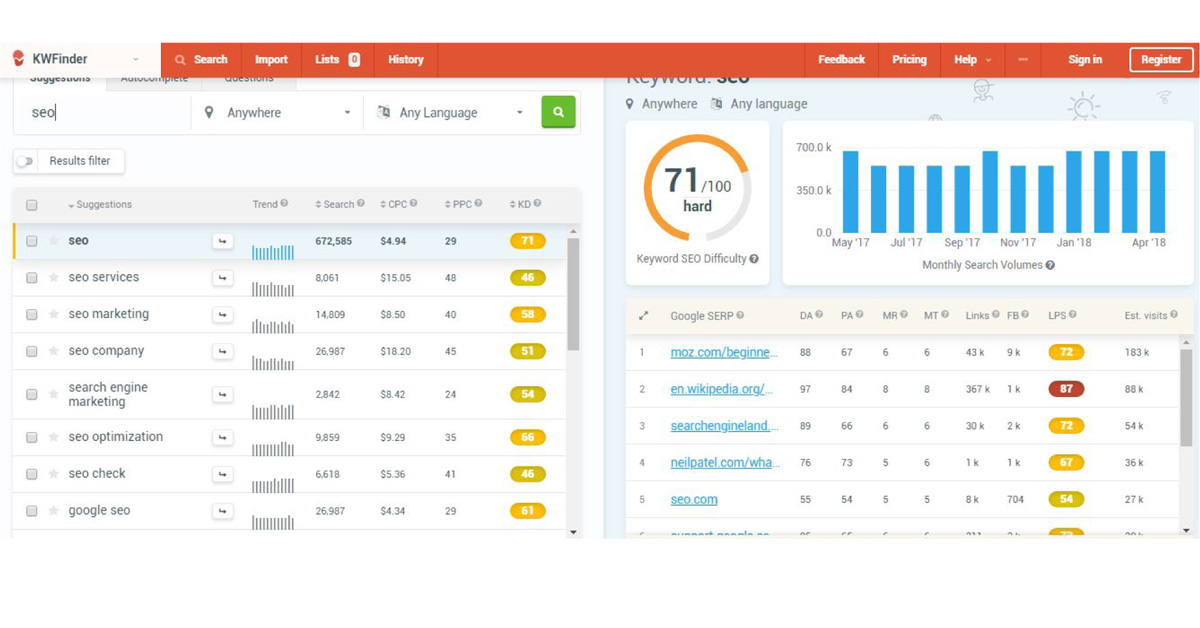Click the suggestions list vertical scrollbar
Viewport: 1200px width, 628px height.
573,294
